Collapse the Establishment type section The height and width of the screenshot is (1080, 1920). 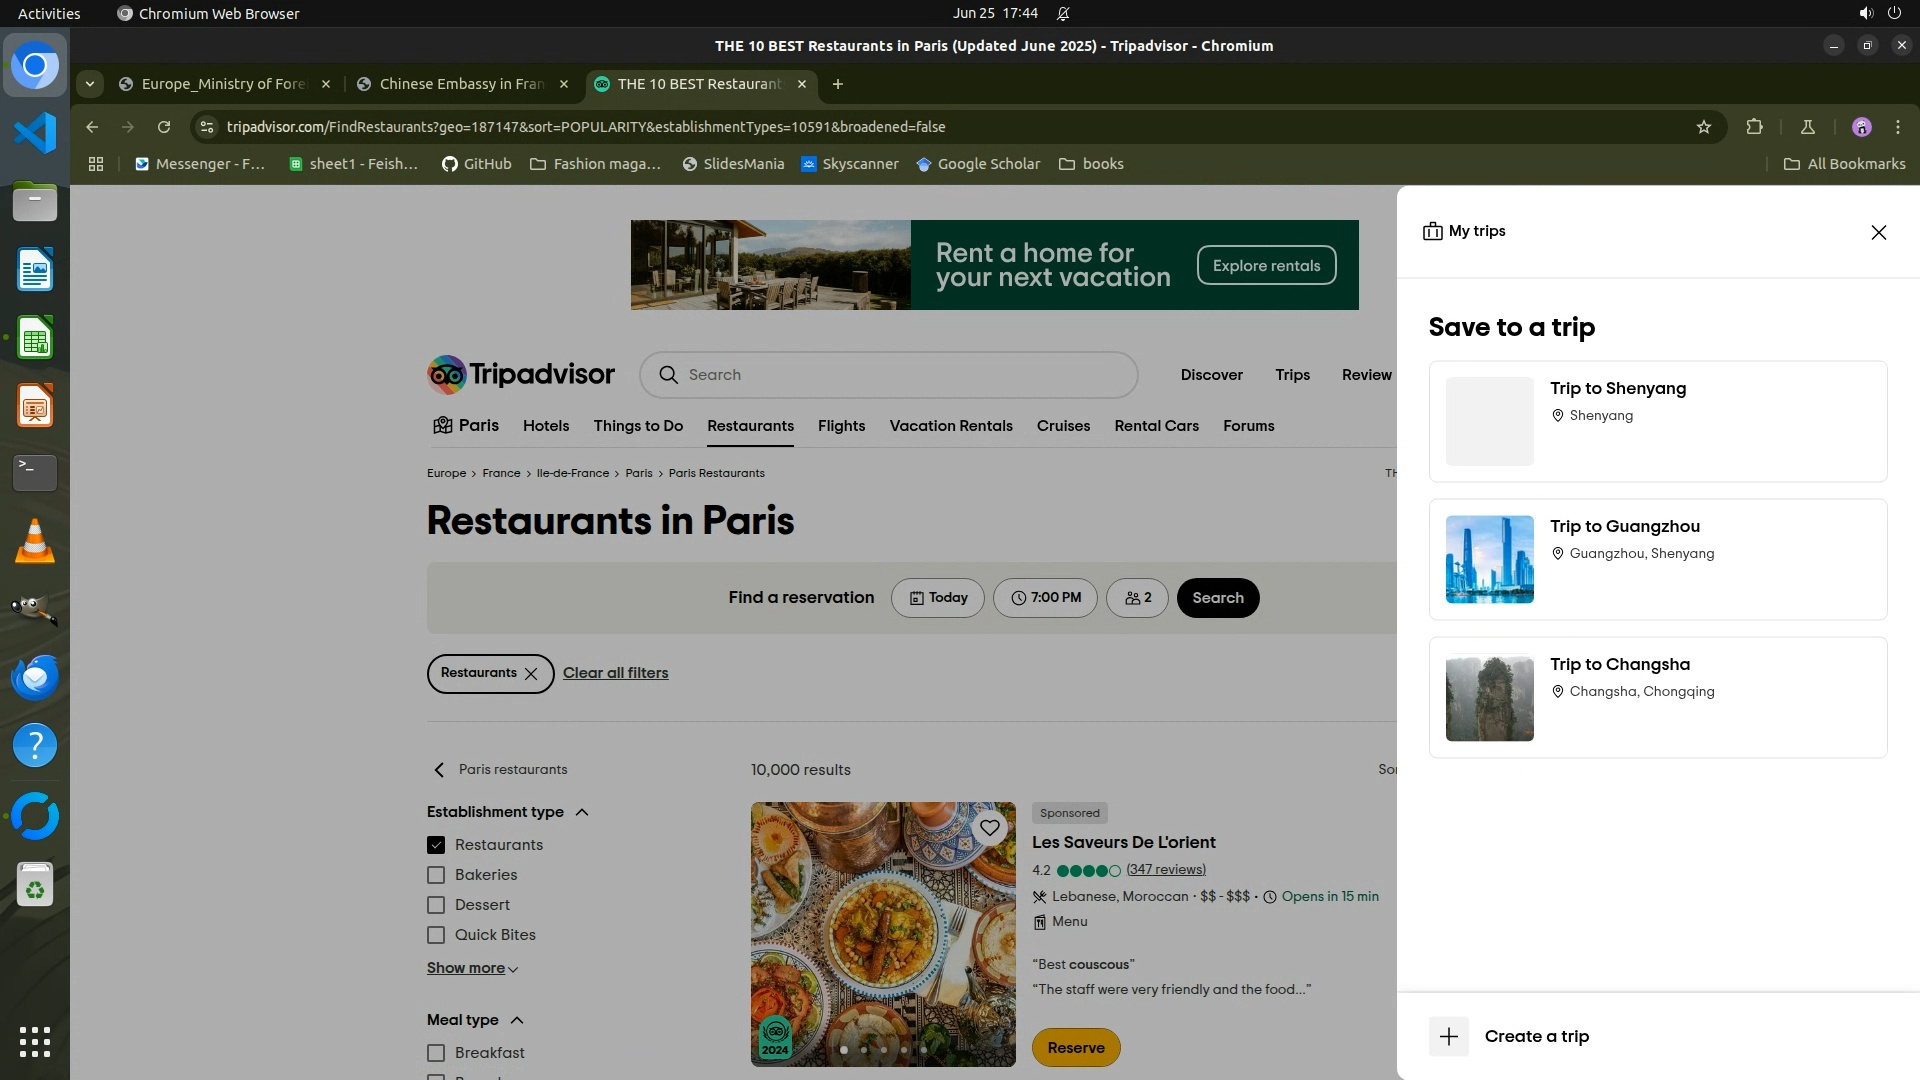point(582,812)
